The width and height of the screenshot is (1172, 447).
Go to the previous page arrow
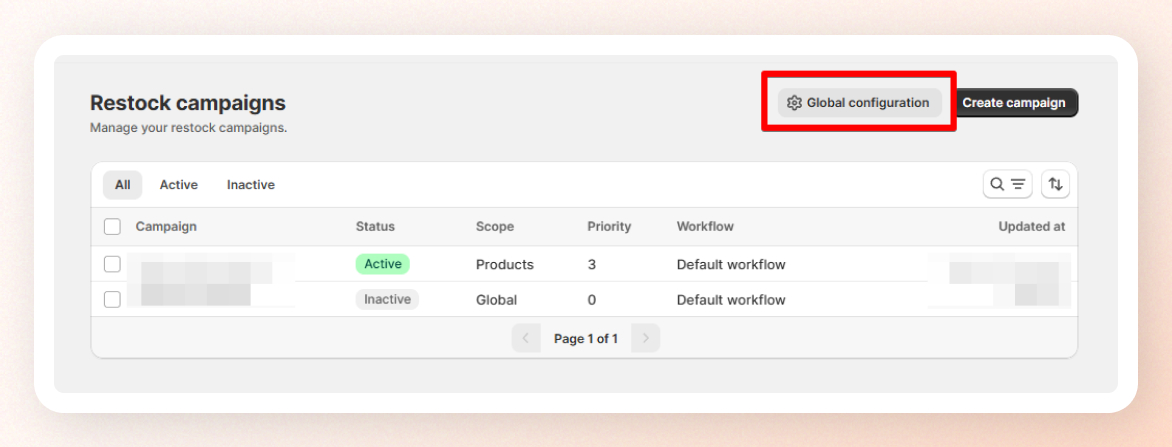click(x=526, y=338)
